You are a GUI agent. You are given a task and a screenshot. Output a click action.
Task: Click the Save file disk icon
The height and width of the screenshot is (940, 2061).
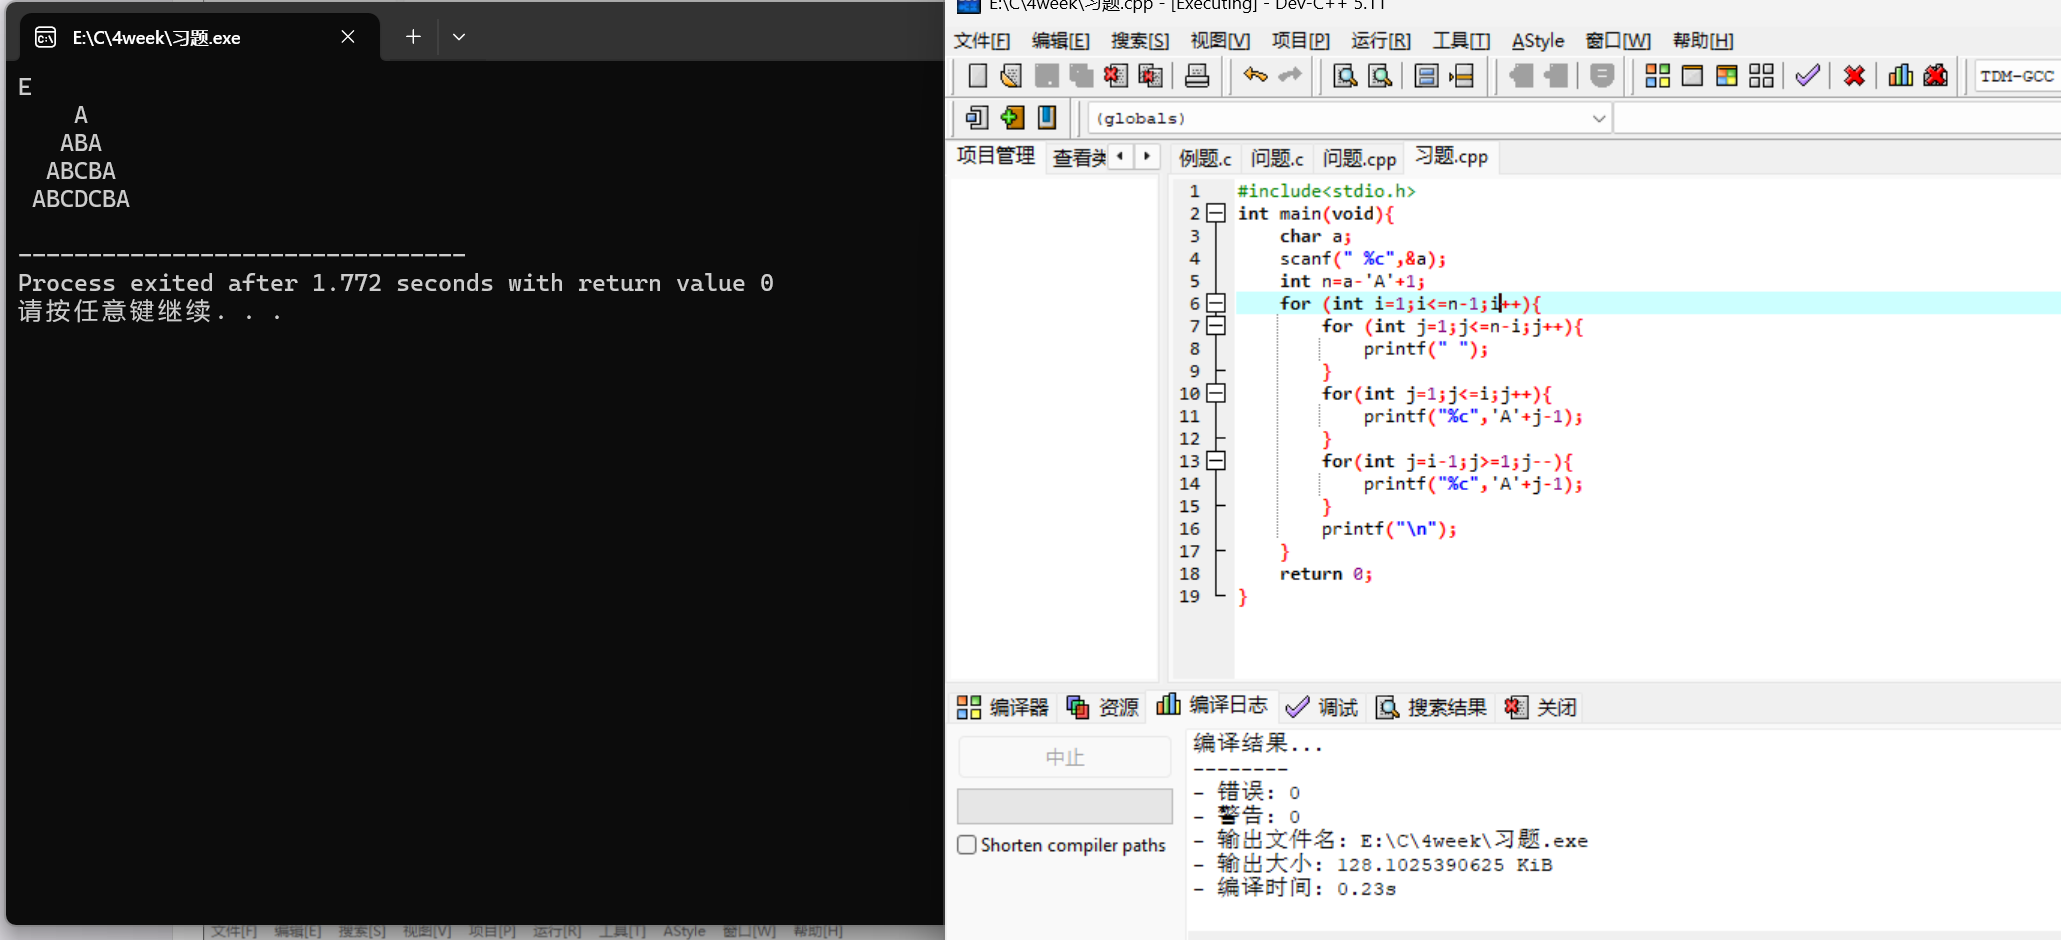point(1047,76)
